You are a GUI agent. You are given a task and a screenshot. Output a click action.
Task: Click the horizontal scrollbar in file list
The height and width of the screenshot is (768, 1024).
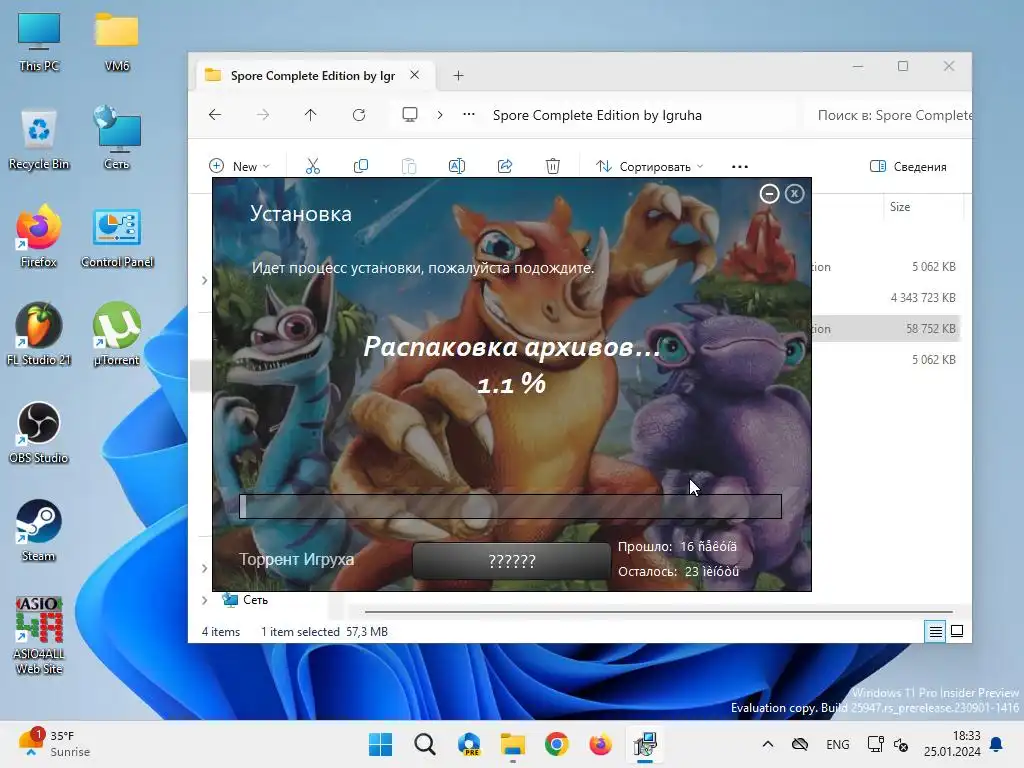(658, 612)
